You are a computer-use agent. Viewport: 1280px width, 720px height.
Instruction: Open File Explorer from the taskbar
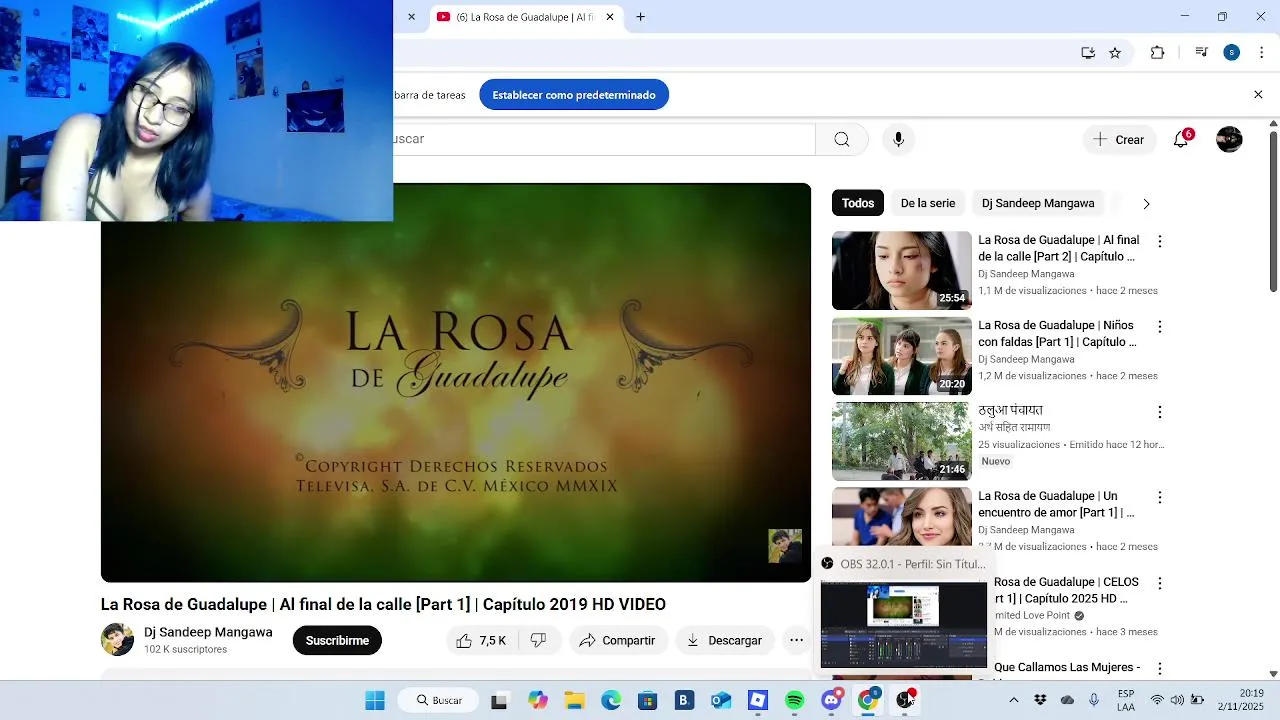[574, 700]
